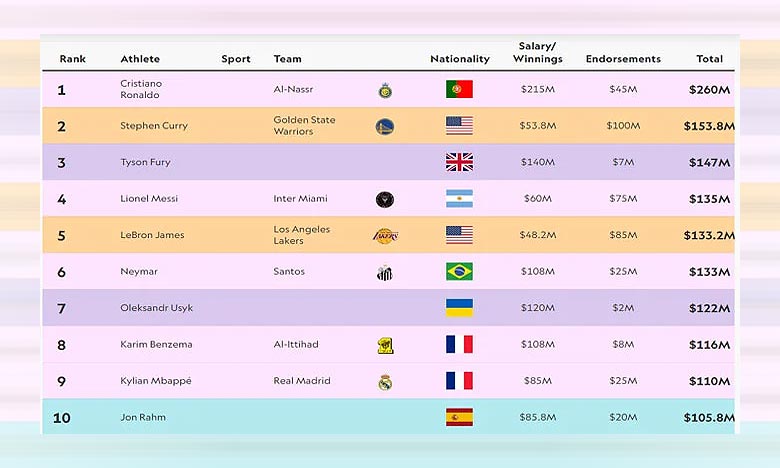The image size is (780, 468).
Task: Click the Golden State Warriors logo
Action: click(384, 126)
